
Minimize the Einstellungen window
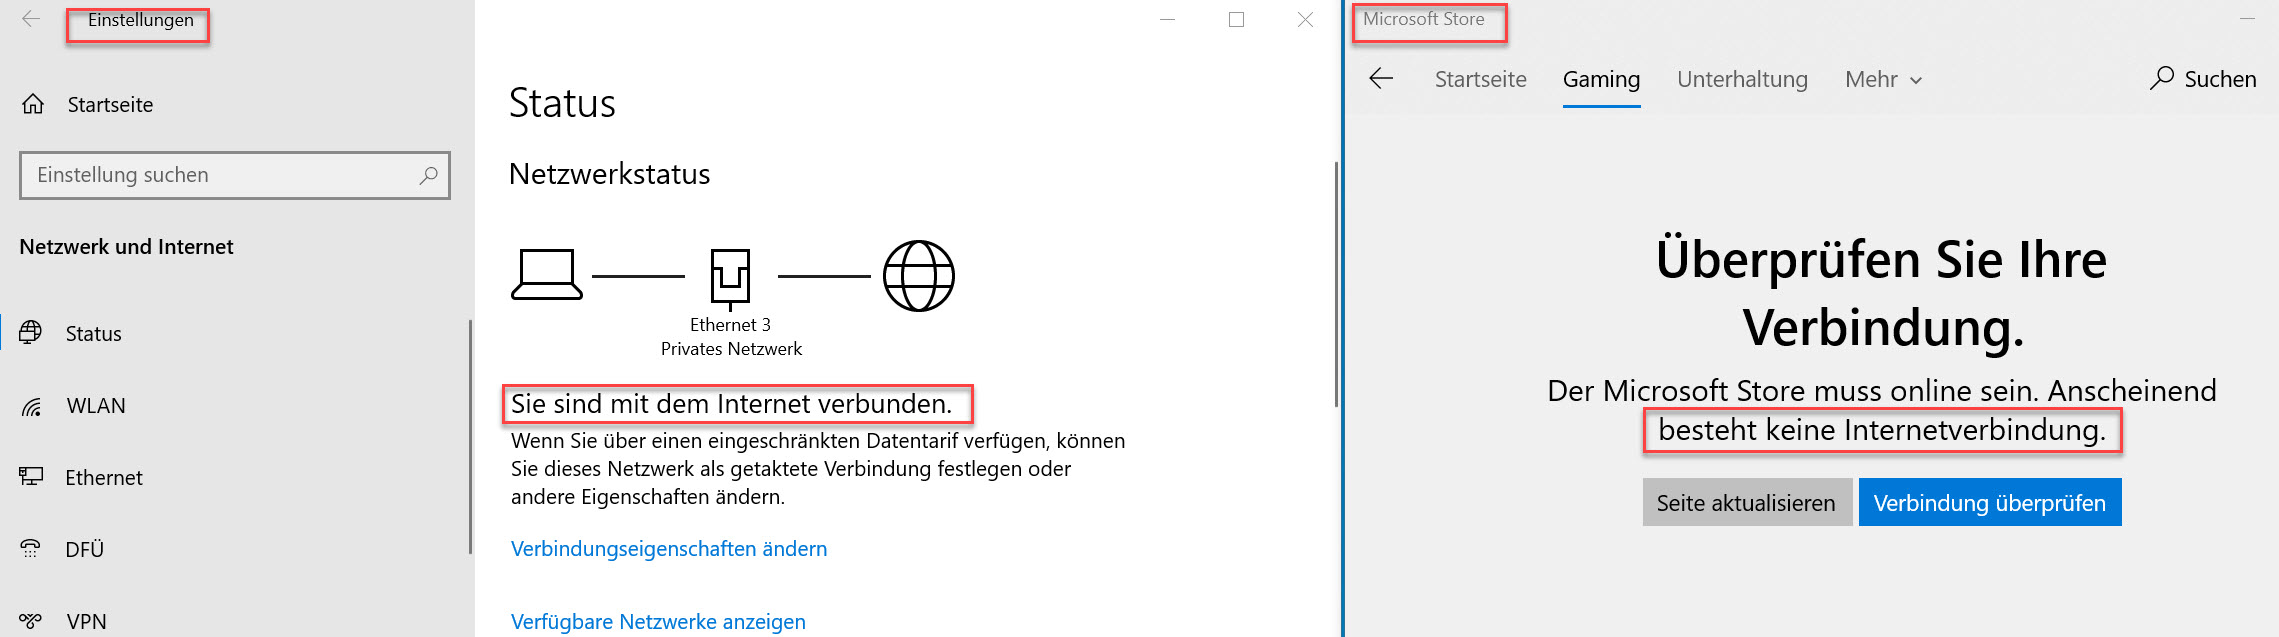coord(1167,20)
